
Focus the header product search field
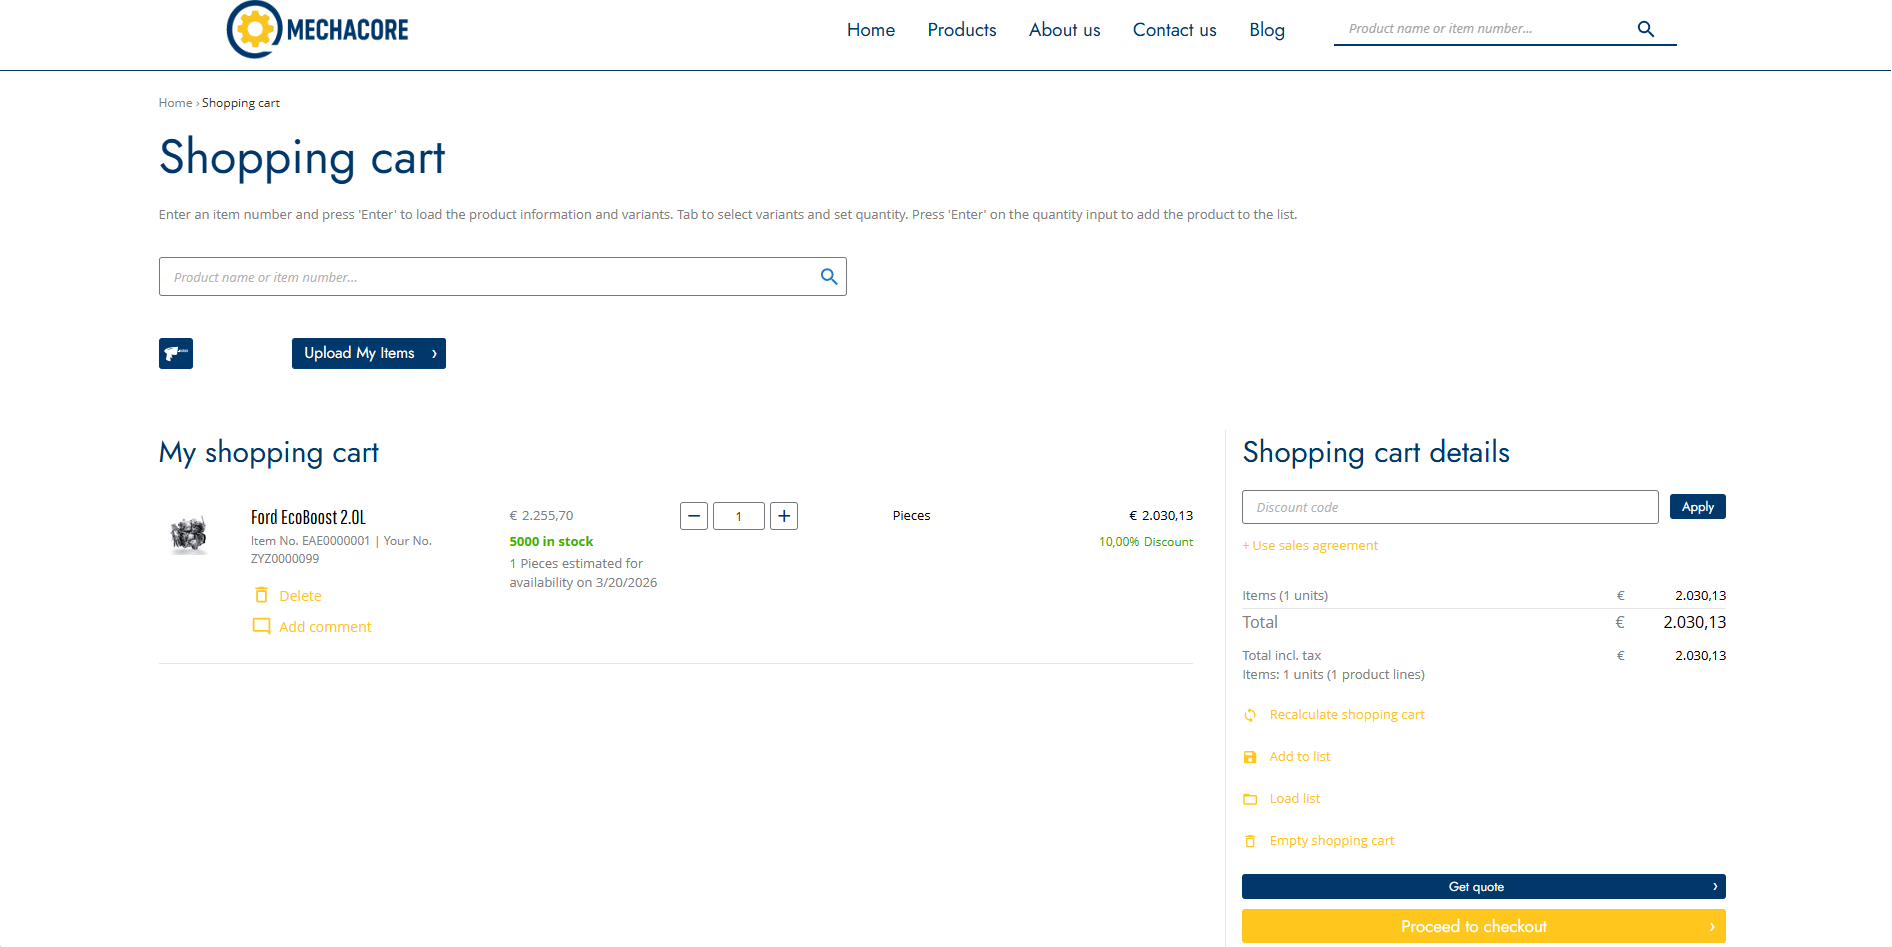click(x=1485, y=29)
